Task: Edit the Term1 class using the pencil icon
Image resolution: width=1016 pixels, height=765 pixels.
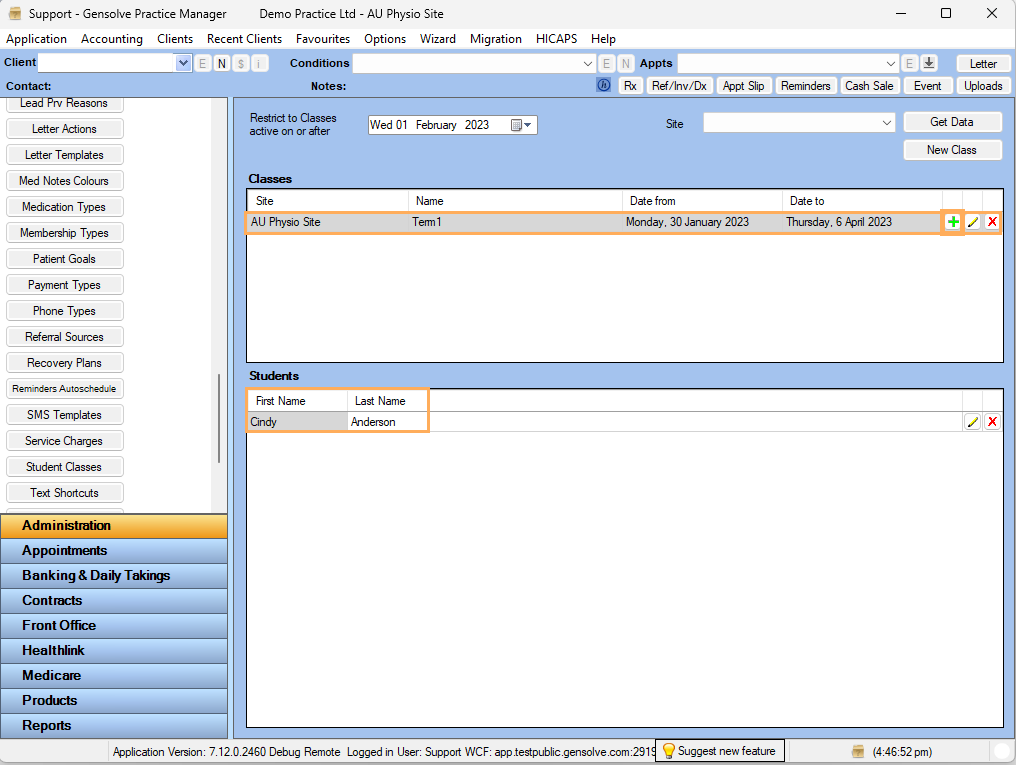Action: click(972, 222)
